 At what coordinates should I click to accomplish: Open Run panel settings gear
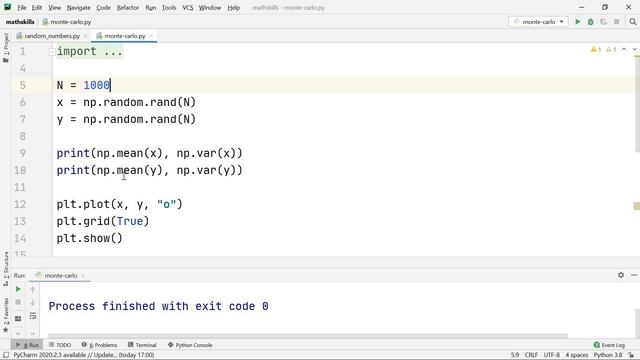[x=621, y=275]
